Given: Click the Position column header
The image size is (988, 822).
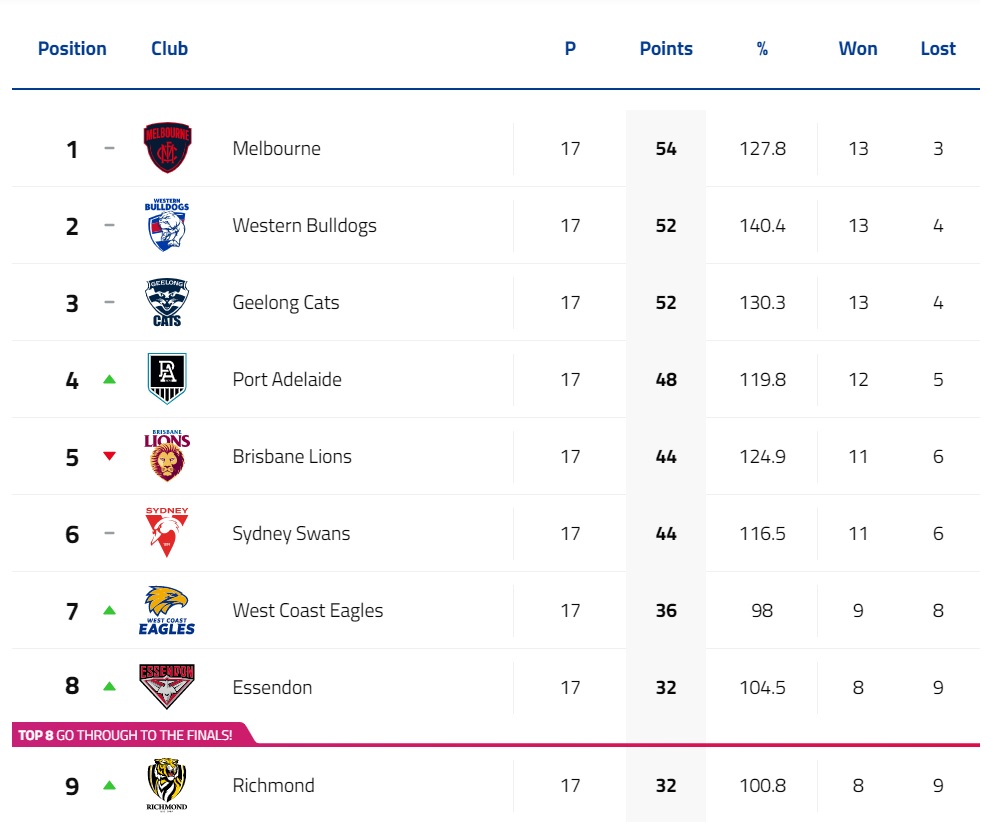Looking at the screenshot, I should click(72, 49).
